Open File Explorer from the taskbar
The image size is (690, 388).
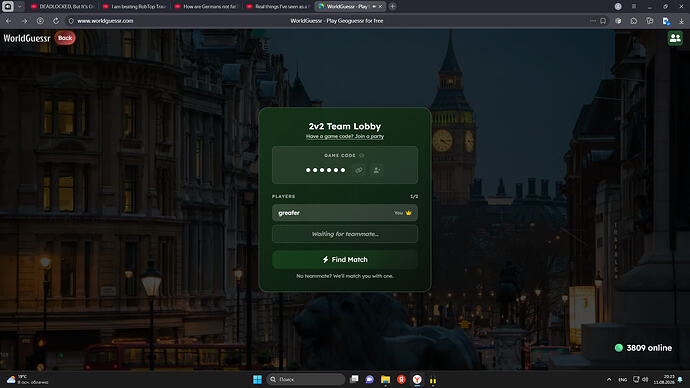385,379
